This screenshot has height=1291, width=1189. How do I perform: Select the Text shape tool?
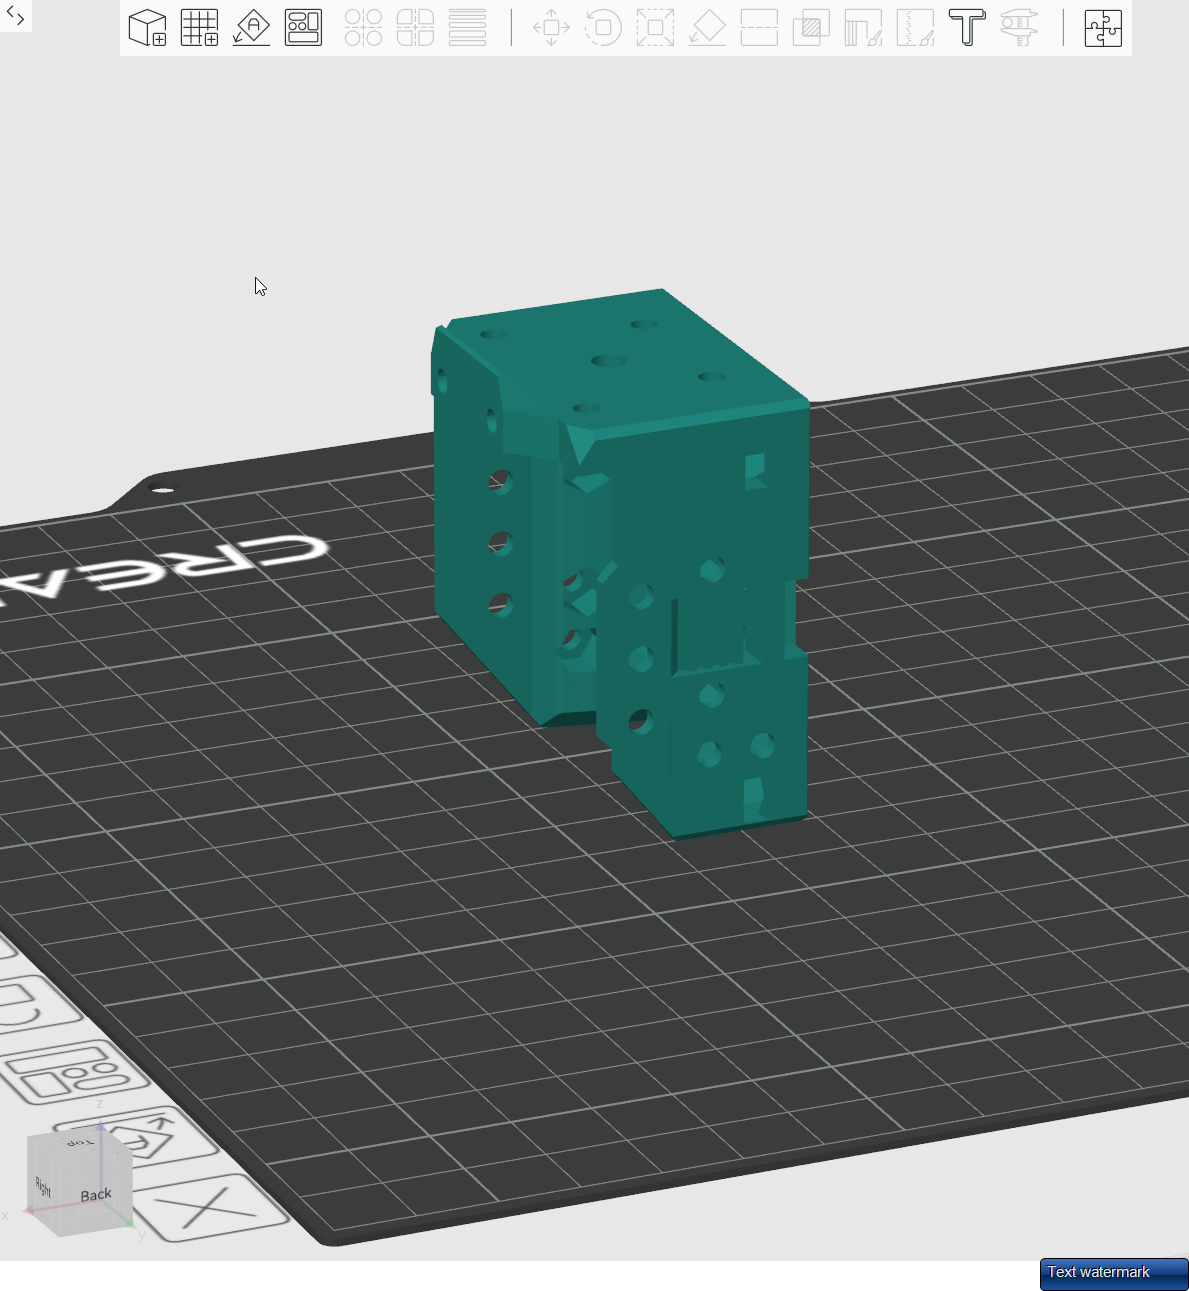click(967, 28)
